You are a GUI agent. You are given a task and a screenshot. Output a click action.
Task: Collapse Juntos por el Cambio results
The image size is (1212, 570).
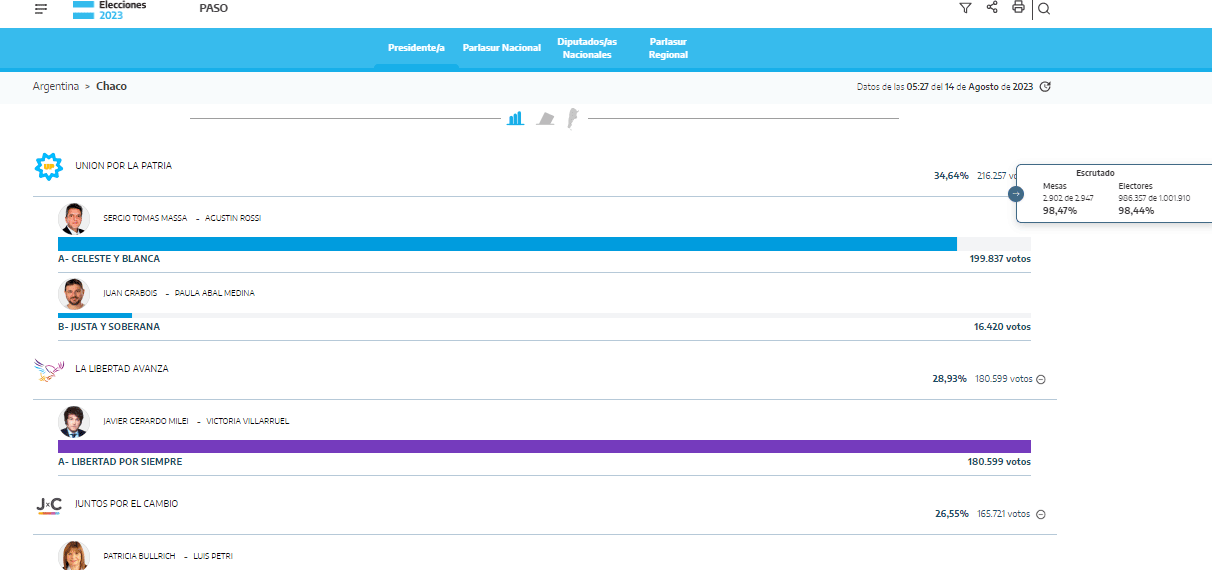coord(1041,515)
